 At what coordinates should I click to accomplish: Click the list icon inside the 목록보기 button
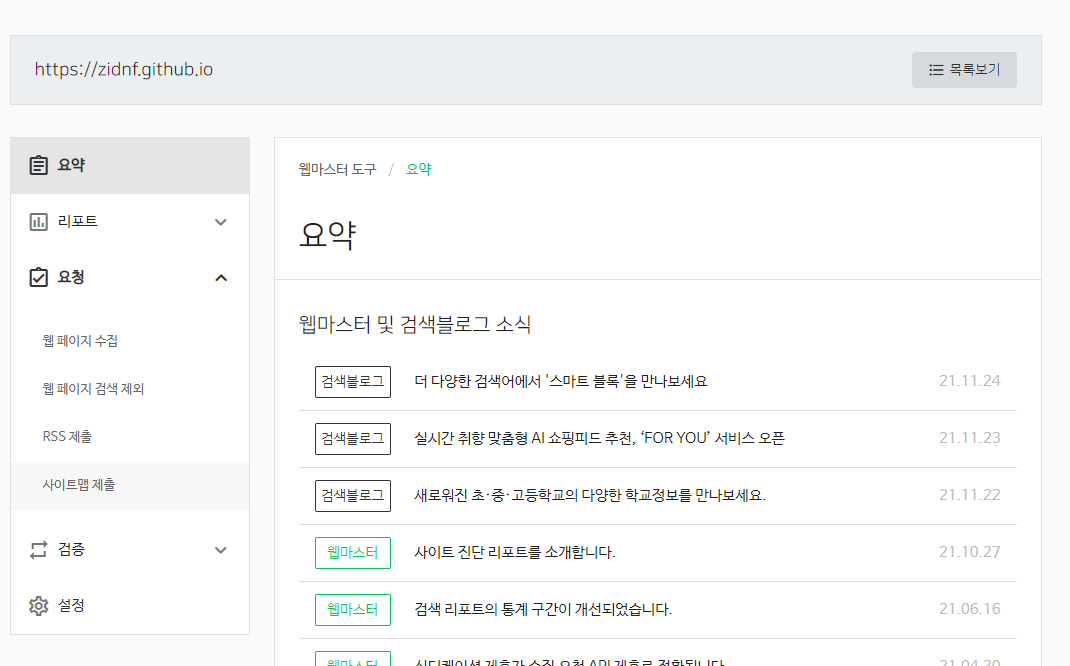coord(935,69)
